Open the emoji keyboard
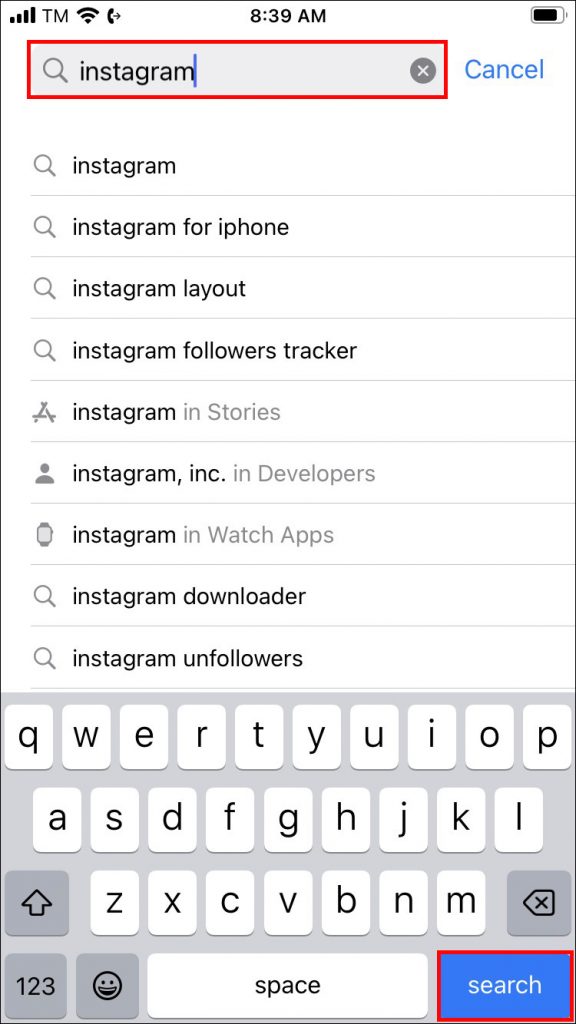The height and width of the screenshot is (1024, 576). coord(107,985)
